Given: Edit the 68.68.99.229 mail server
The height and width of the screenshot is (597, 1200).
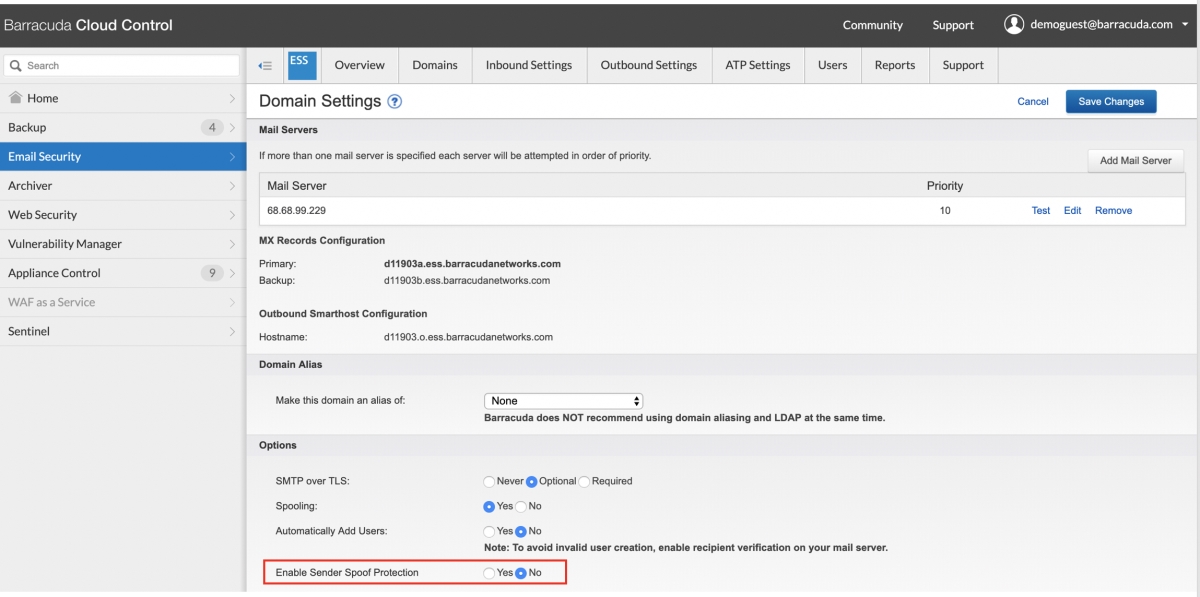Looking at the screenshot, I should [1073, 211].
